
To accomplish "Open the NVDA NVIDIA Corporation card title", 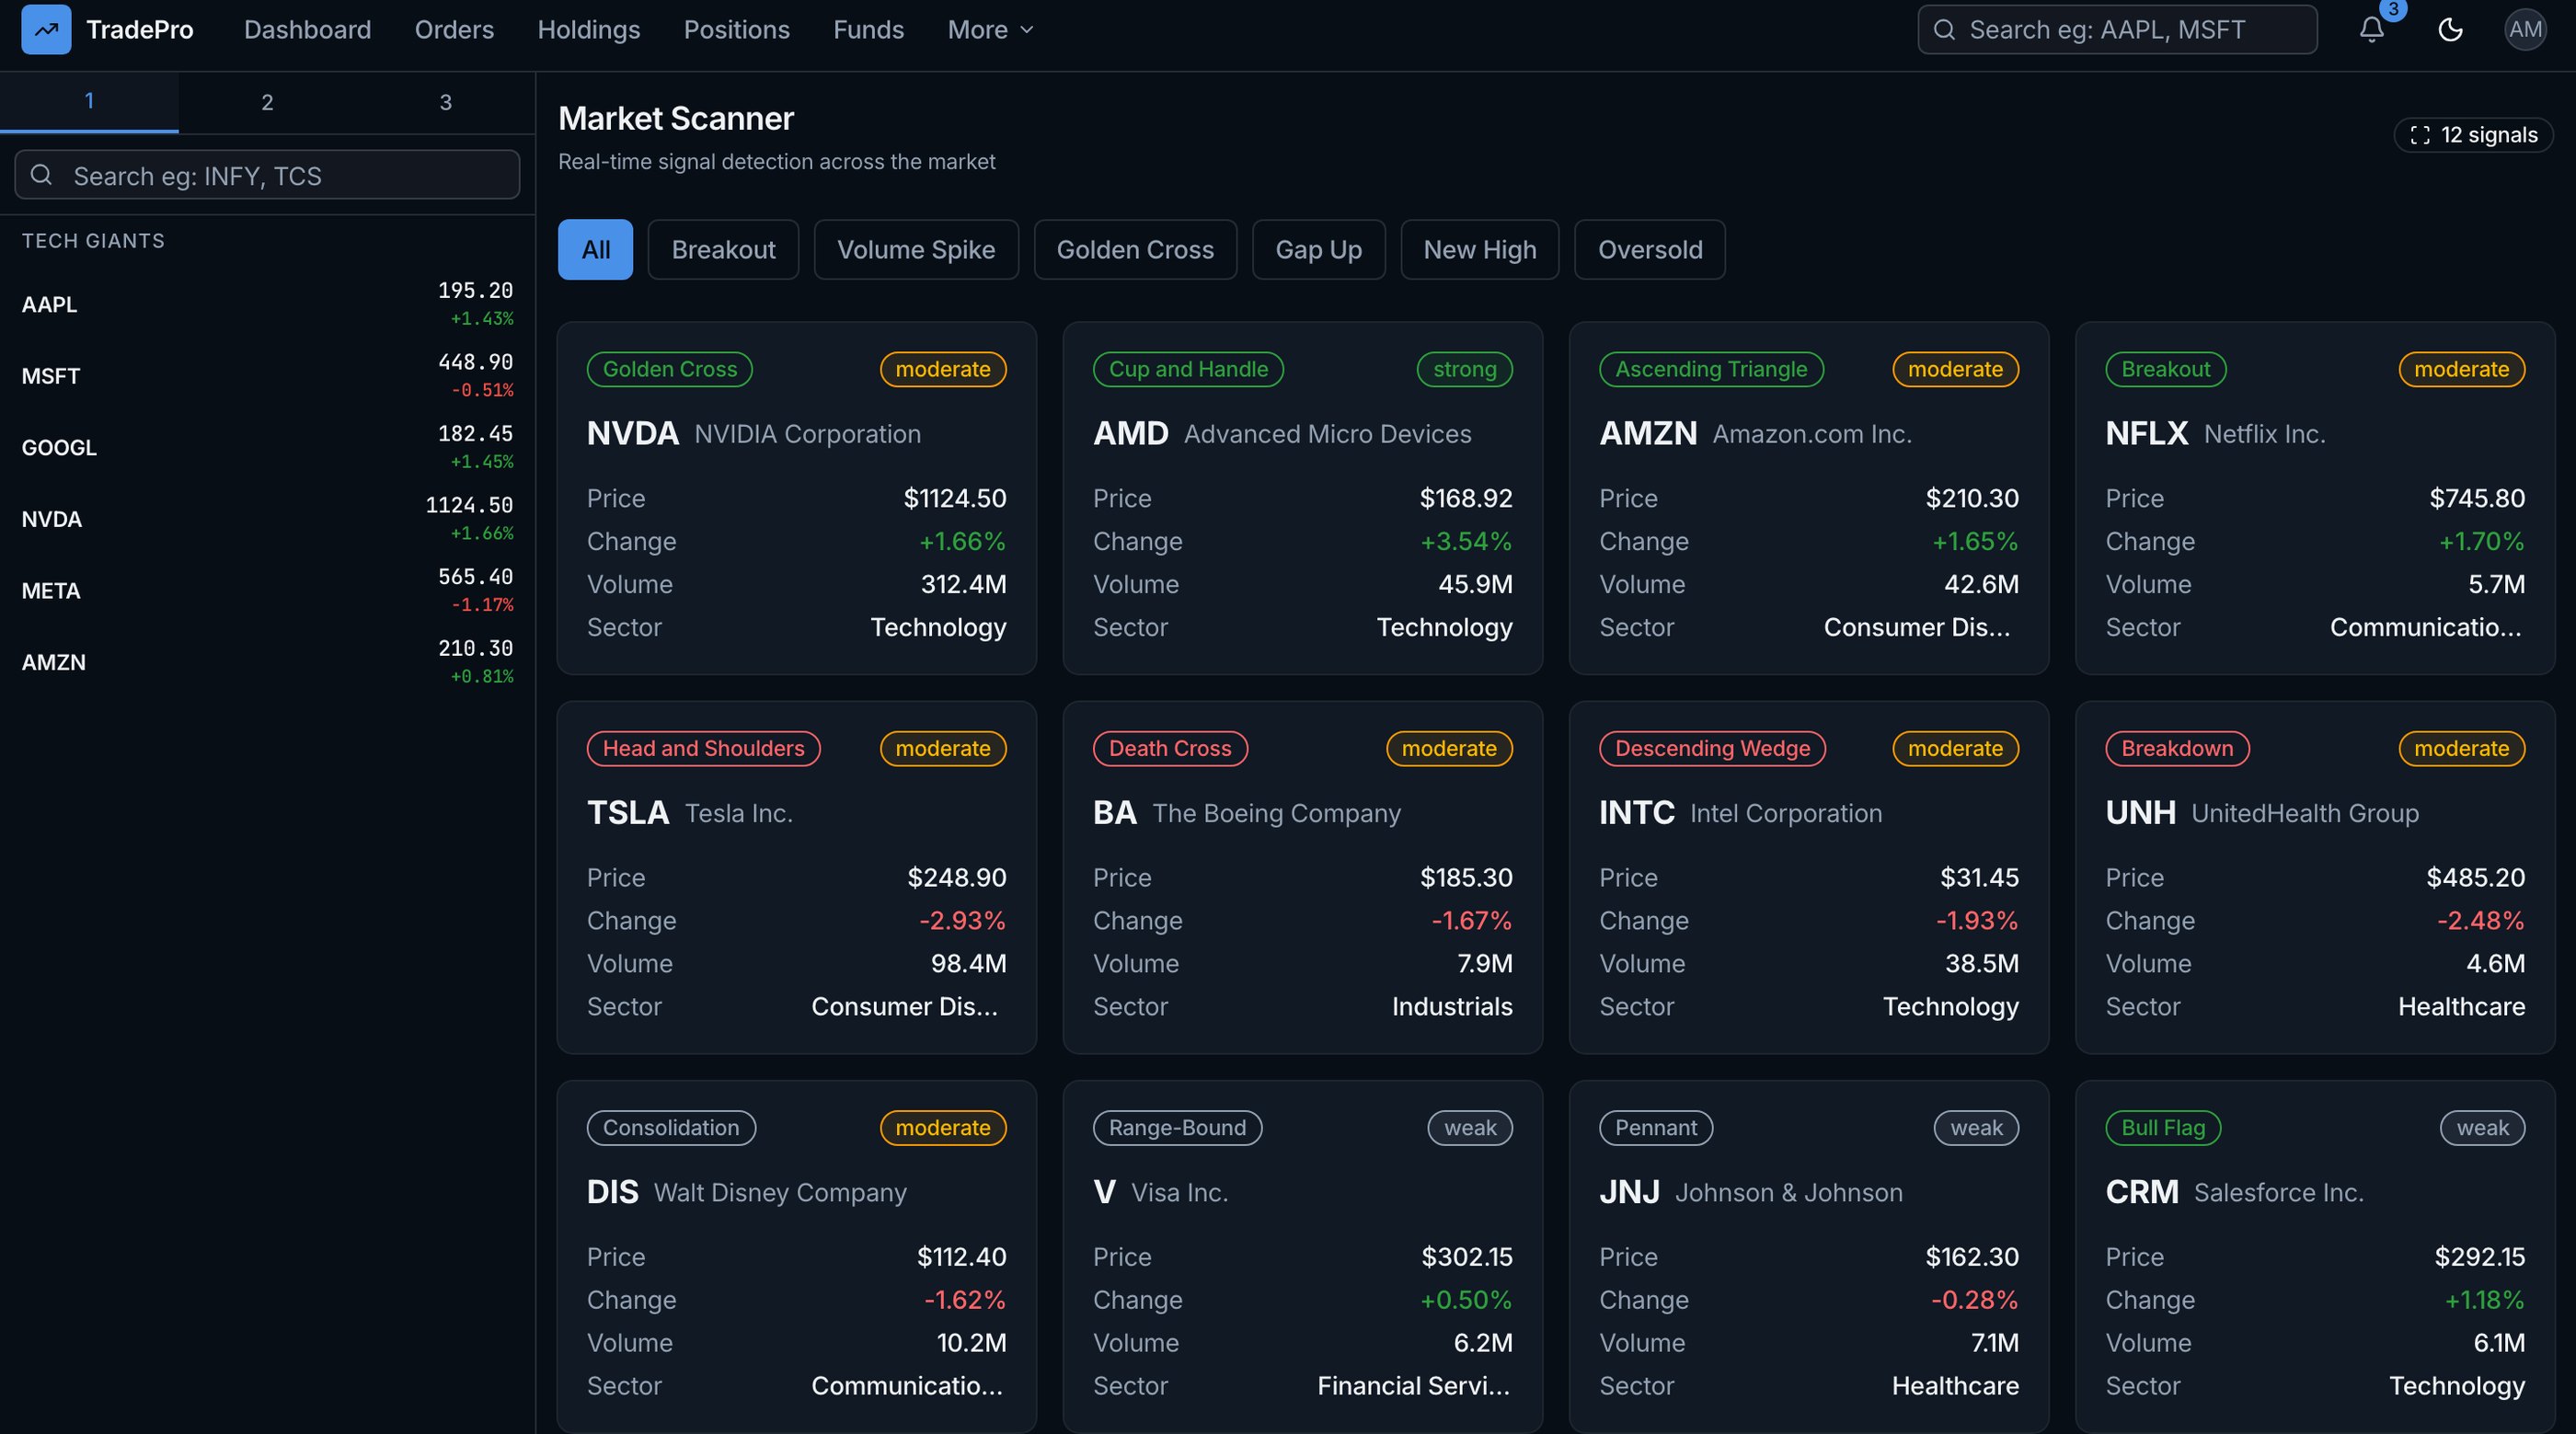I will (754, 433).
